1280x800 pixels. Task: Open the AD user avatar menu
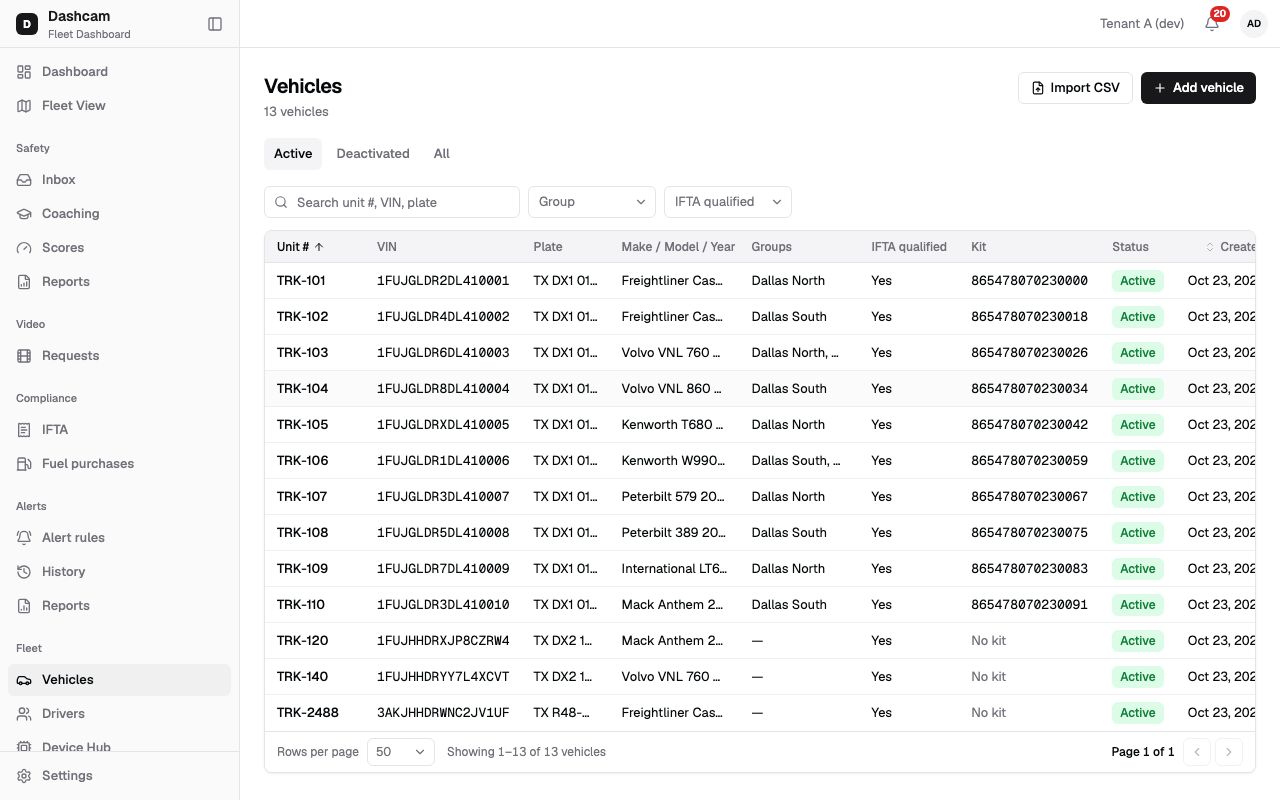(x=1254, y=24)
